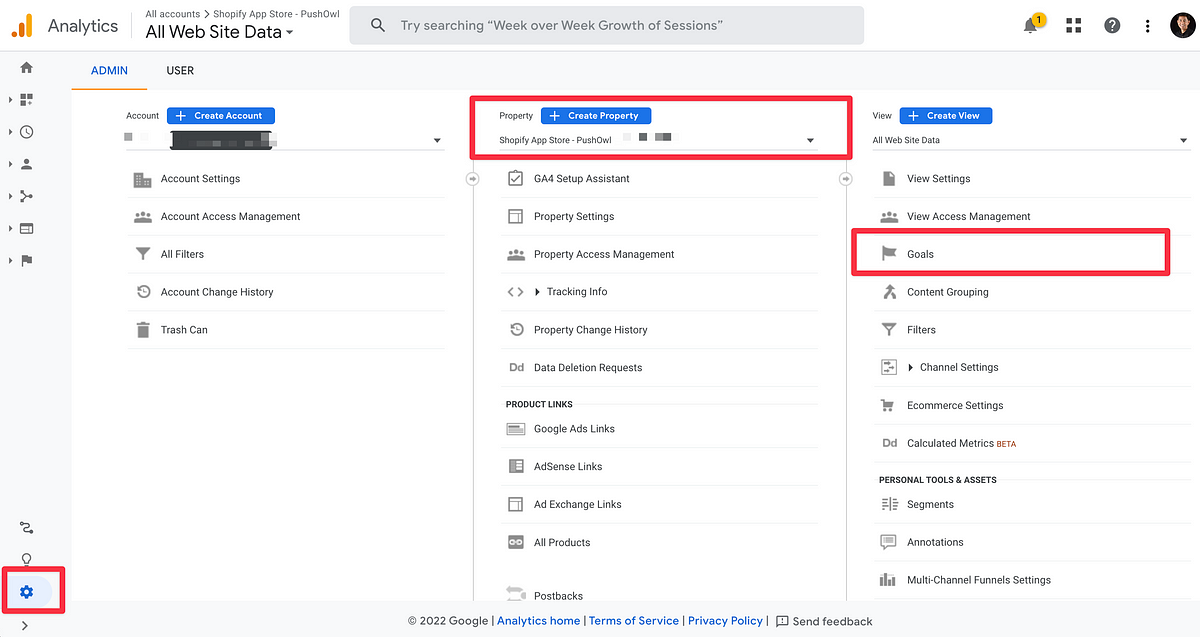Open GA4 Setup Assistant
The height and width of the screenshot is (637, 1200).
click(x=582, y=179)
